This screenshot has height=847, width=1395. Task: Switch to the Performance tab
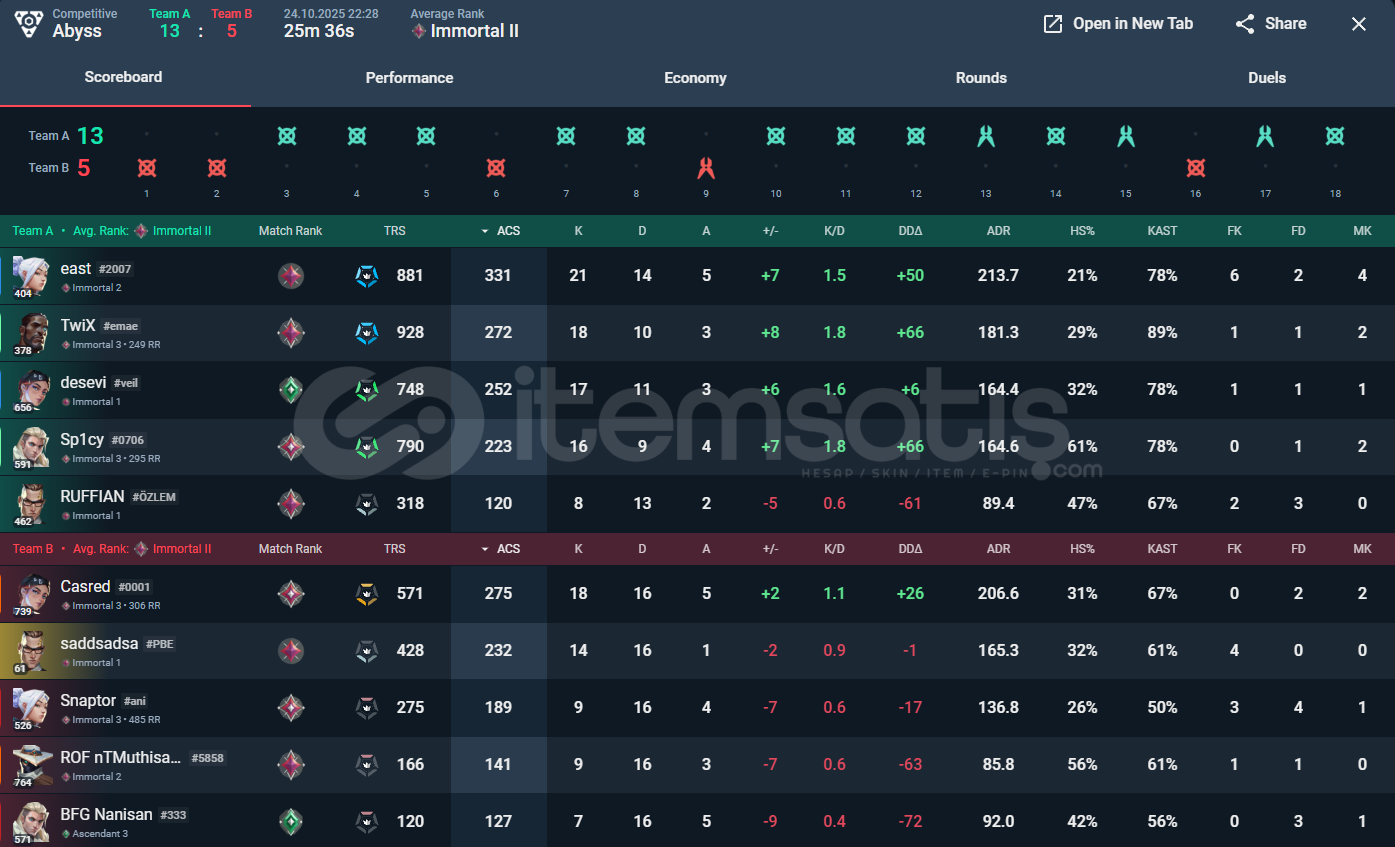tap(409, 77)
